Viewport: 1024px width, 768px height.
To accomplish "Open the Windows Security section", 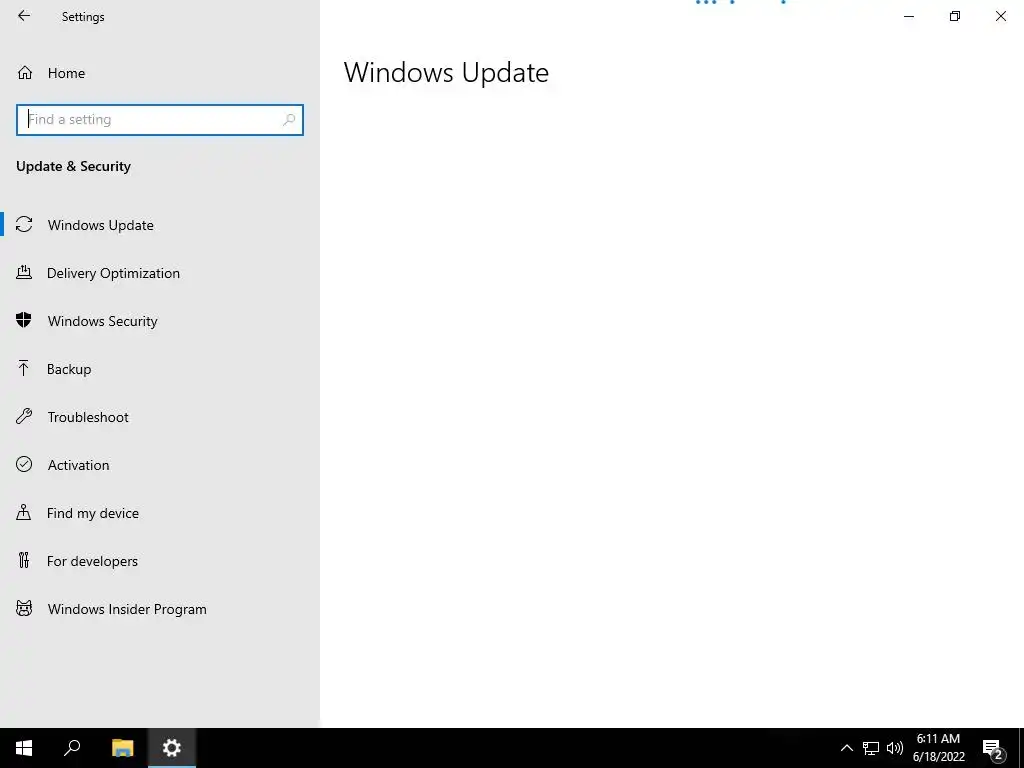I will pyautogui.click(x=160, y=321).
